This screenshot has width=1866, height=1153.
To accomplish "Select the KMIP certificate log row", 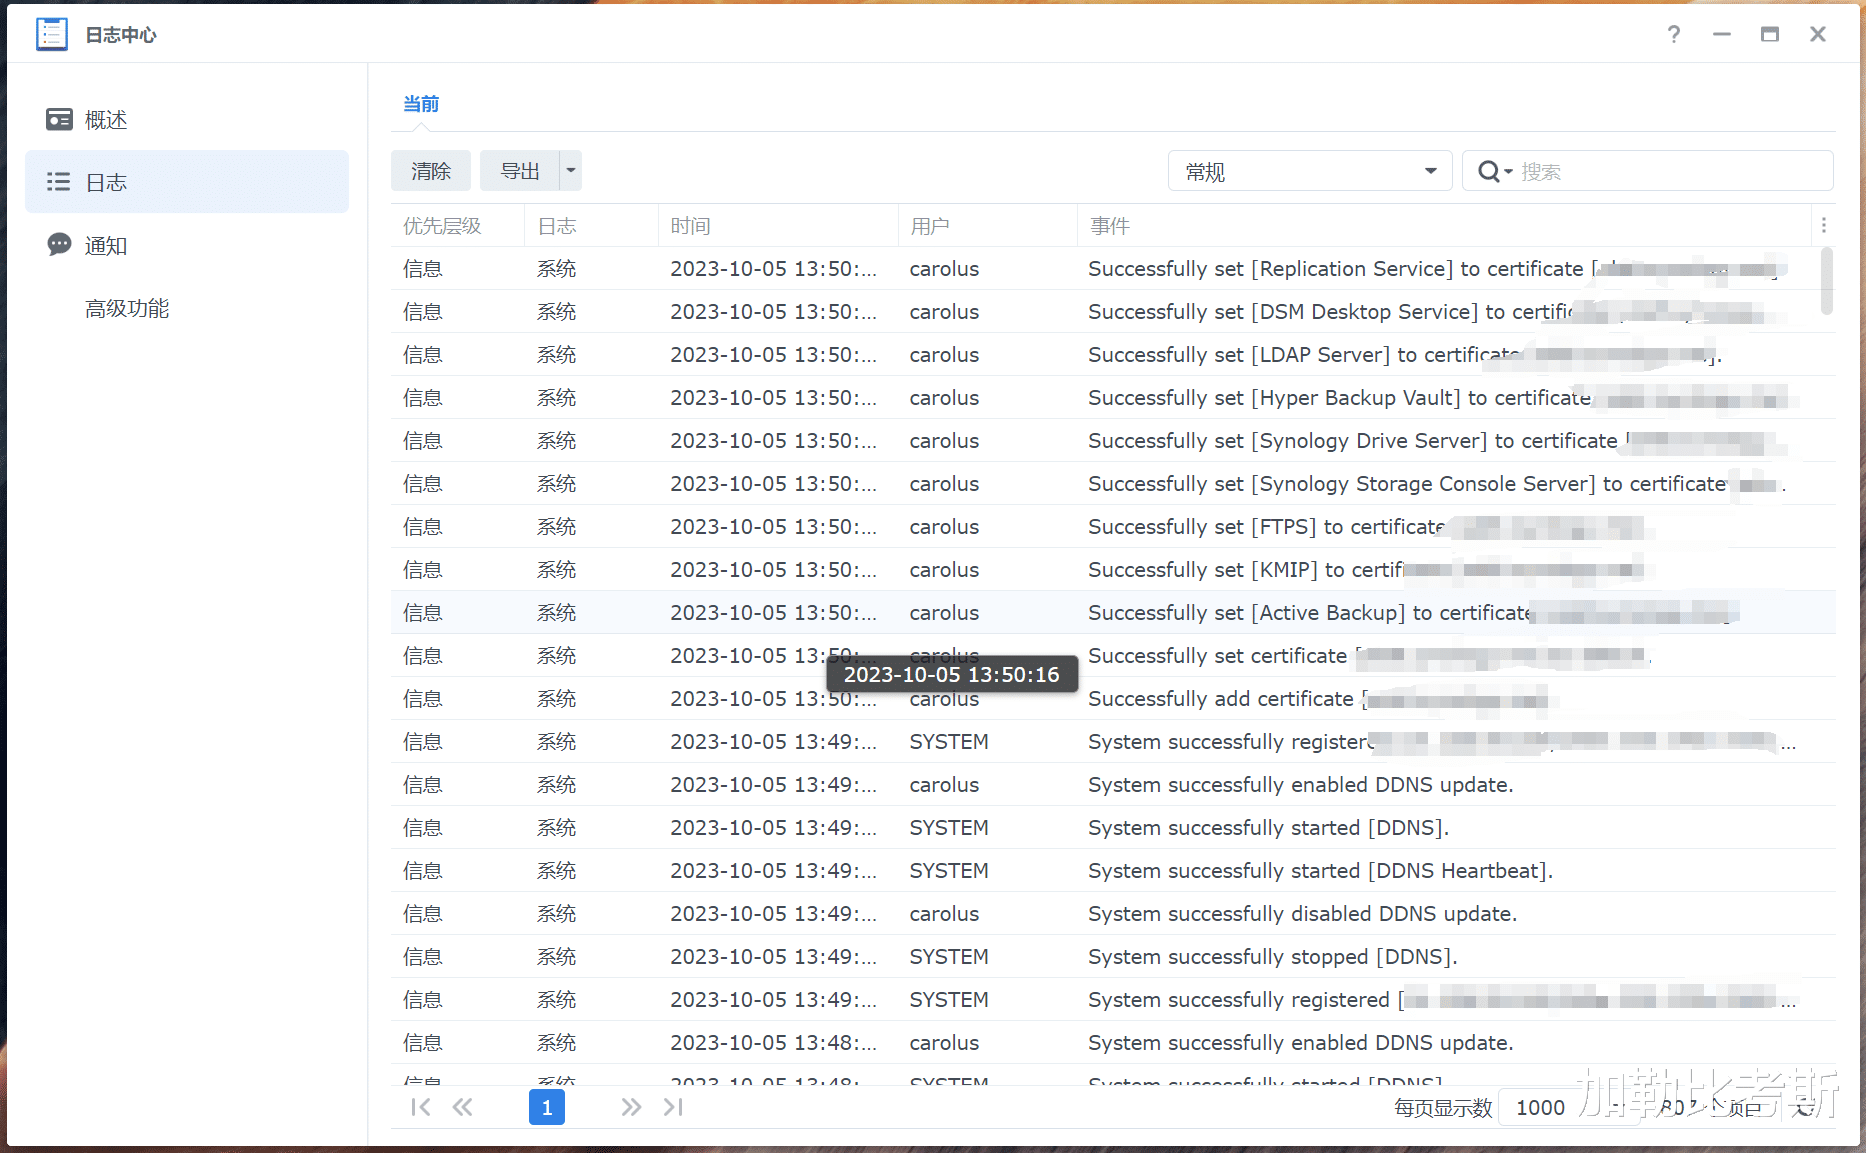I will [x=1112, y=570].
